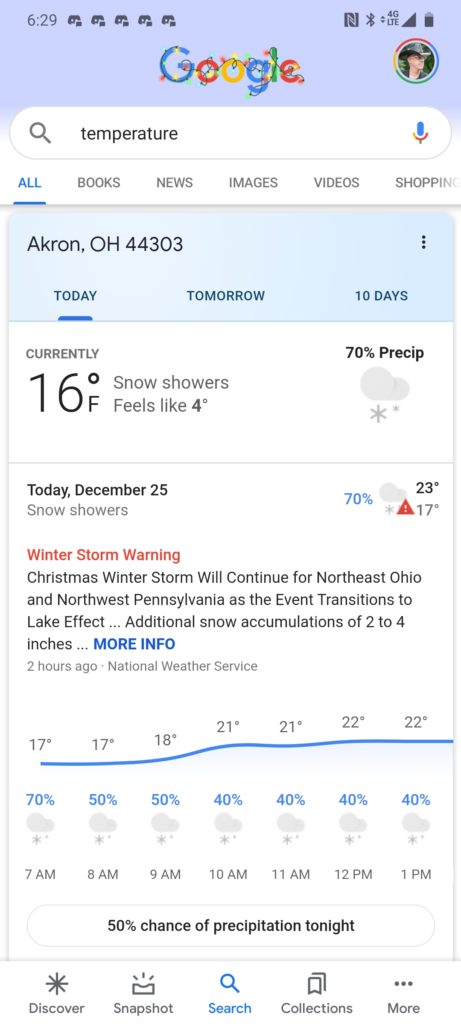Open Snapshot in bottom navigation
The width and height of the screenshot is (461, 1024).
click(x=143, y=993)
